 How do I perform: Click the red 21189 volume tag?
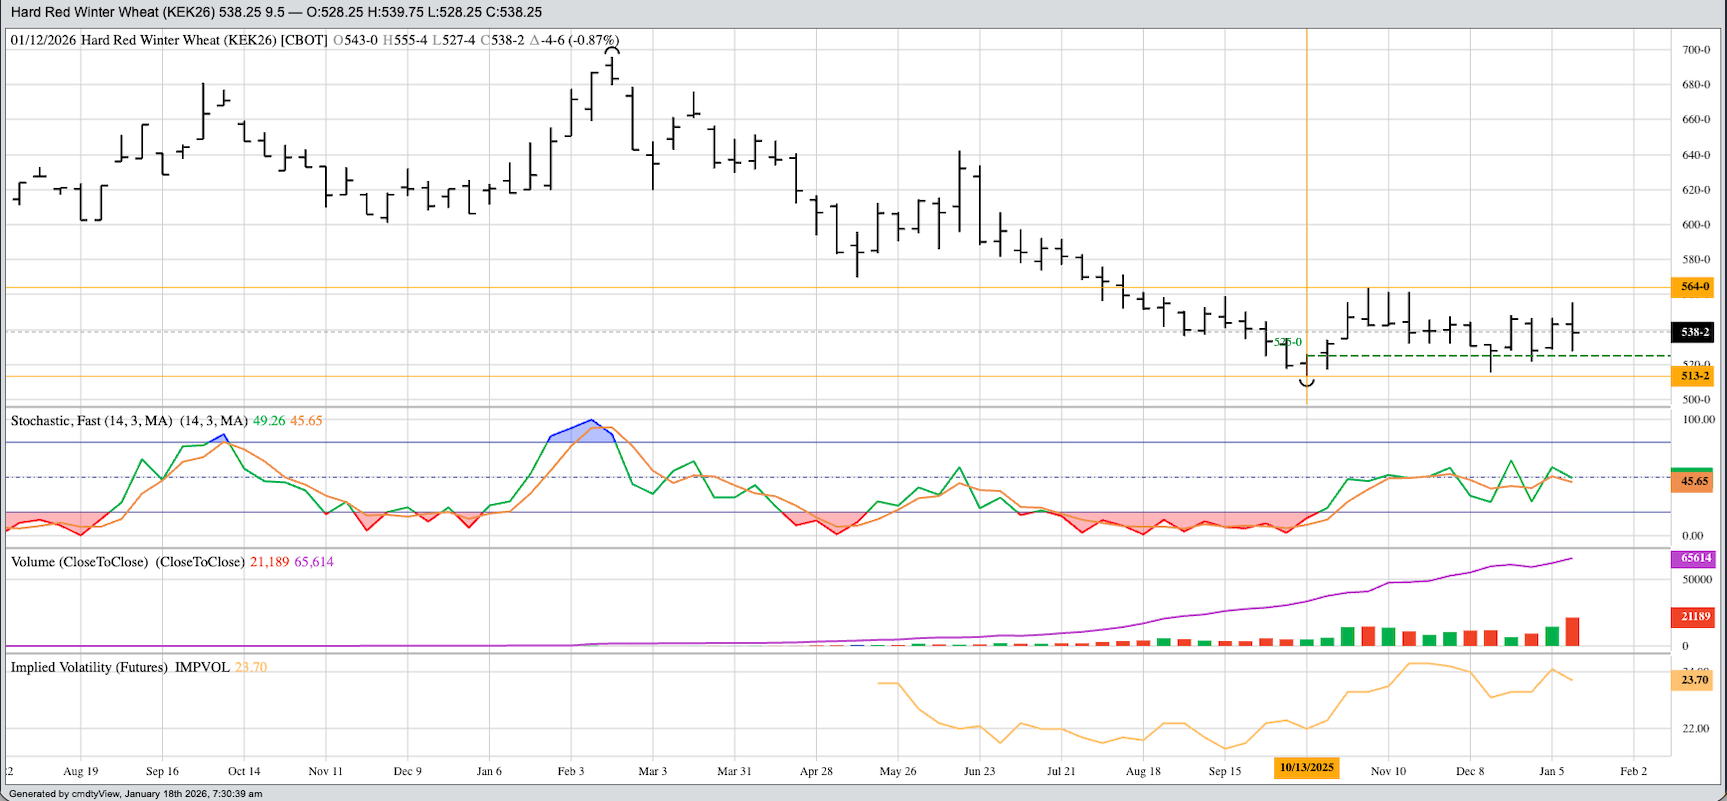(1694, 617)
